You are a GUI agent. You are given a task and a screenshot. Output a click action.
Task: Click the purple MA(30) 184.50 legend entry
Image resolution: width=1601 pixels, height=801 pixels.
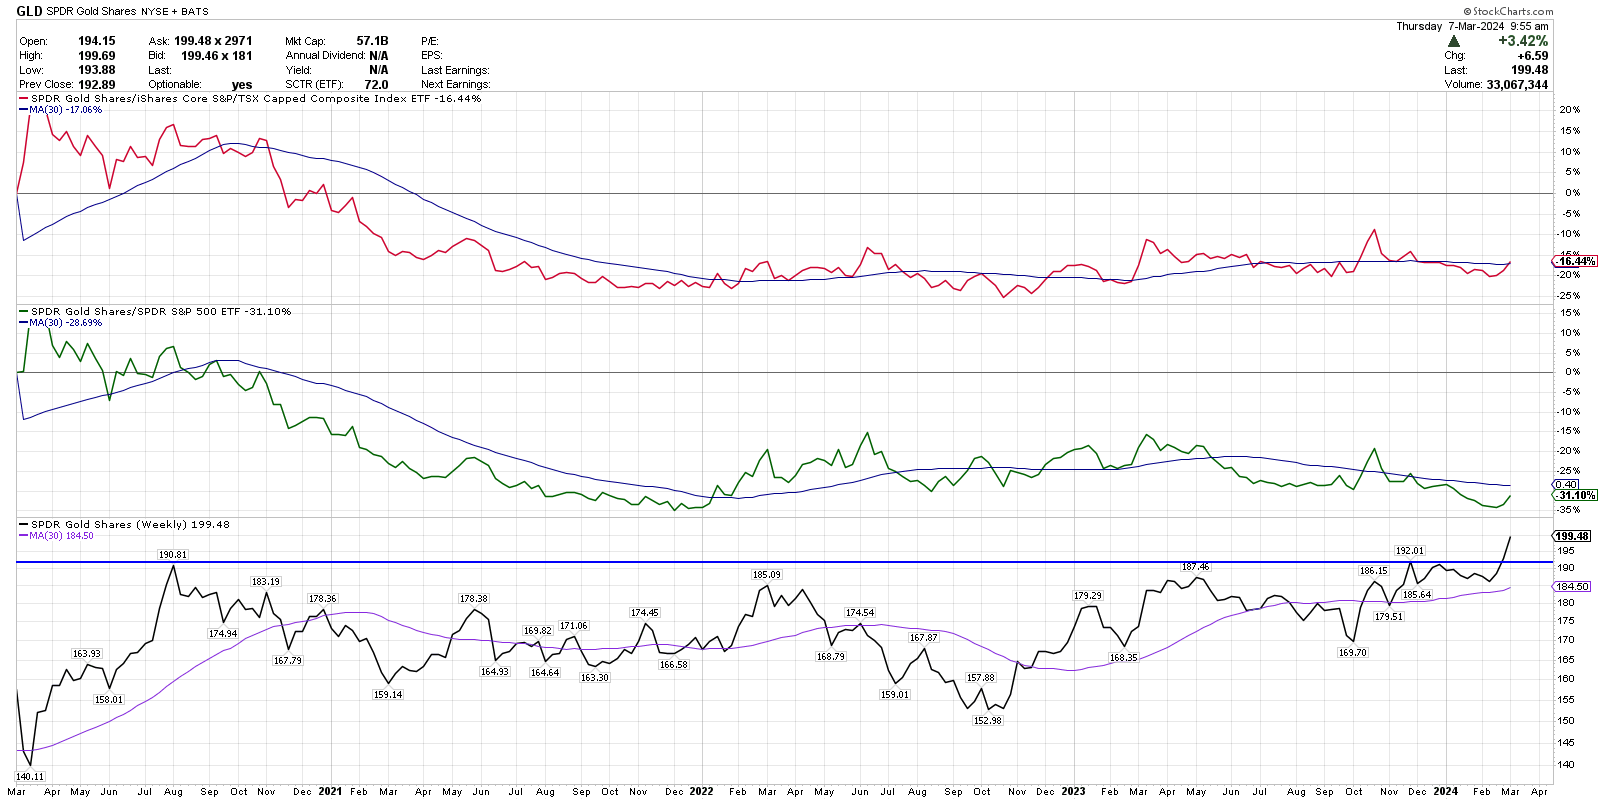(60, 536)
